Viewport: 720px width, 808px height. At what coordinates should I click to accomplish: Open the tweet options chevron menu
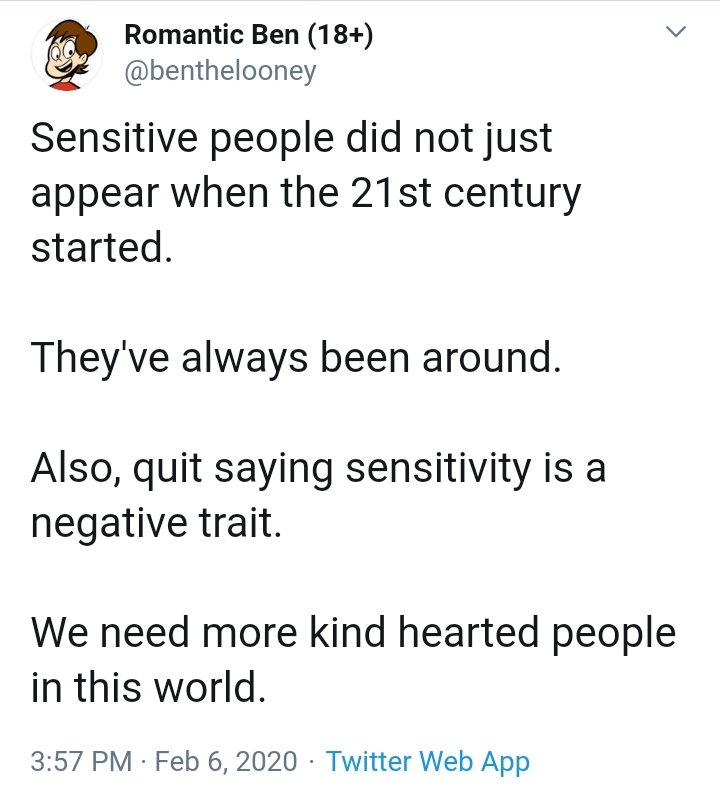pyautogui.click(x=676, y=31)
